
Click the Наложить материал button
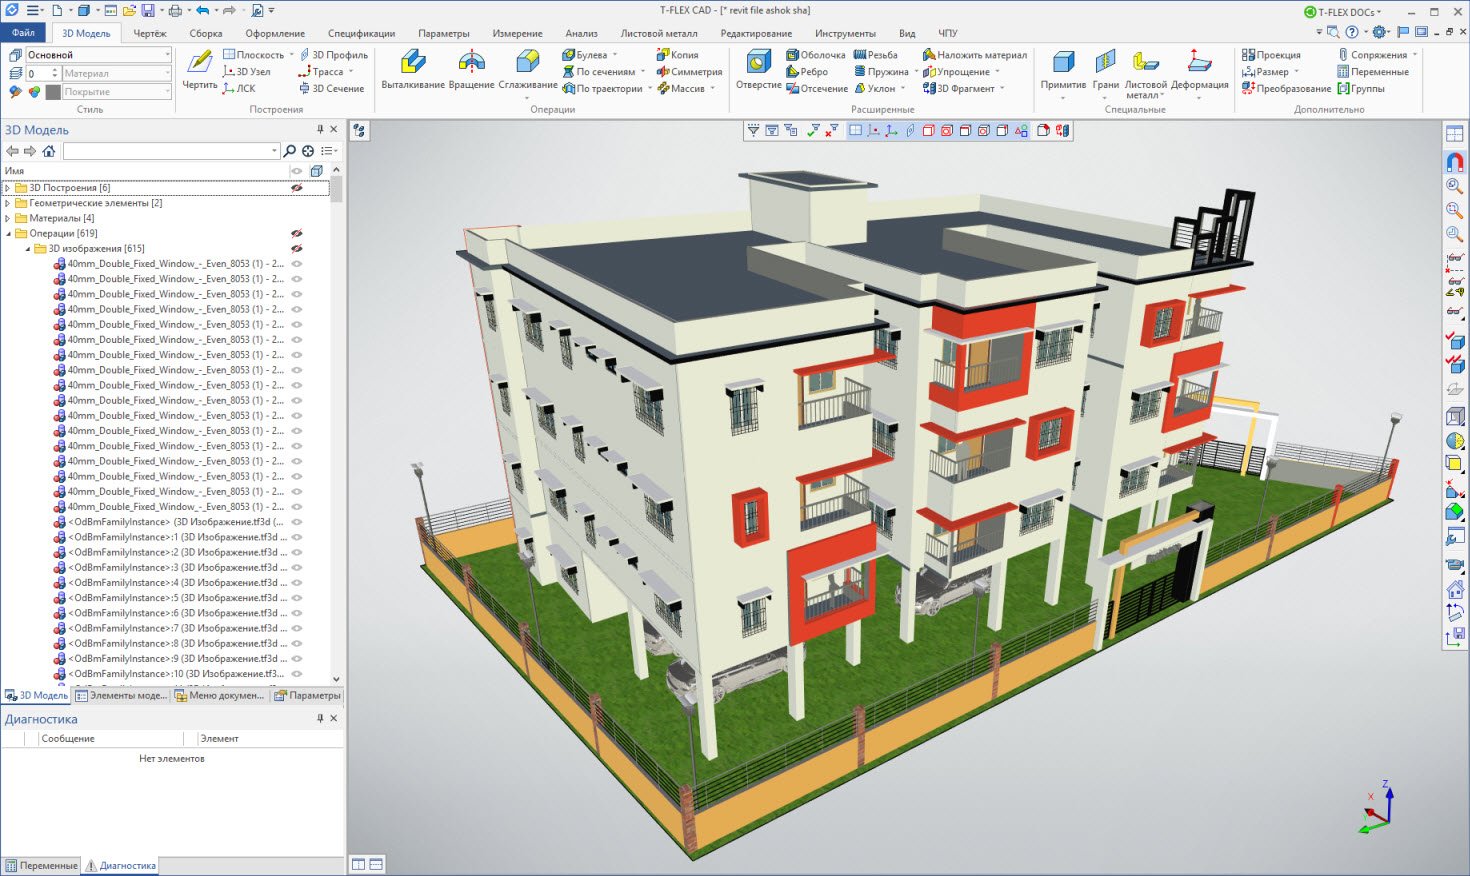(974, 55)
